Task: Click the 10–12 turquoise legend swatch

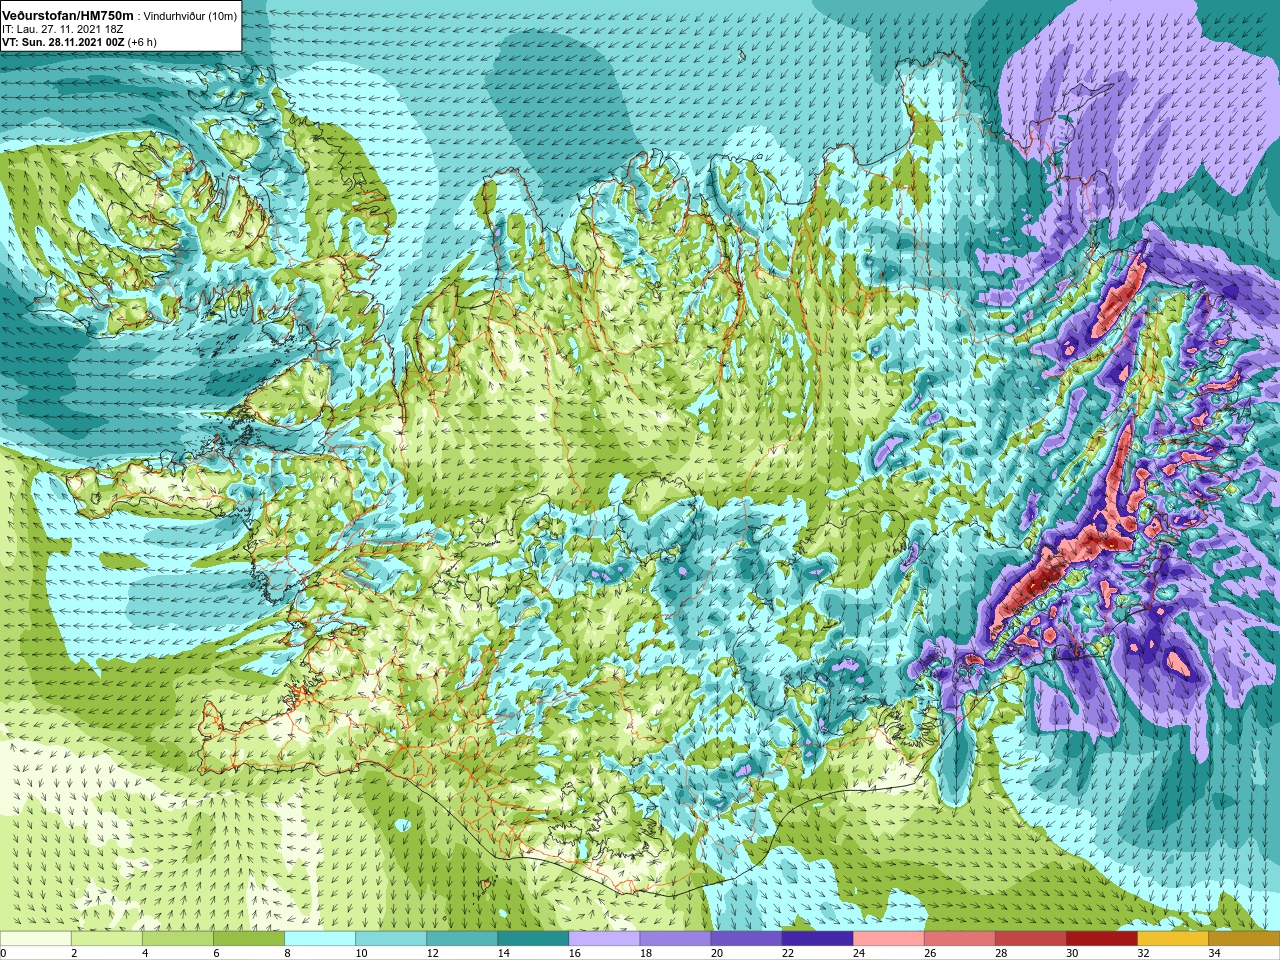Action: [x=391, y=939]
